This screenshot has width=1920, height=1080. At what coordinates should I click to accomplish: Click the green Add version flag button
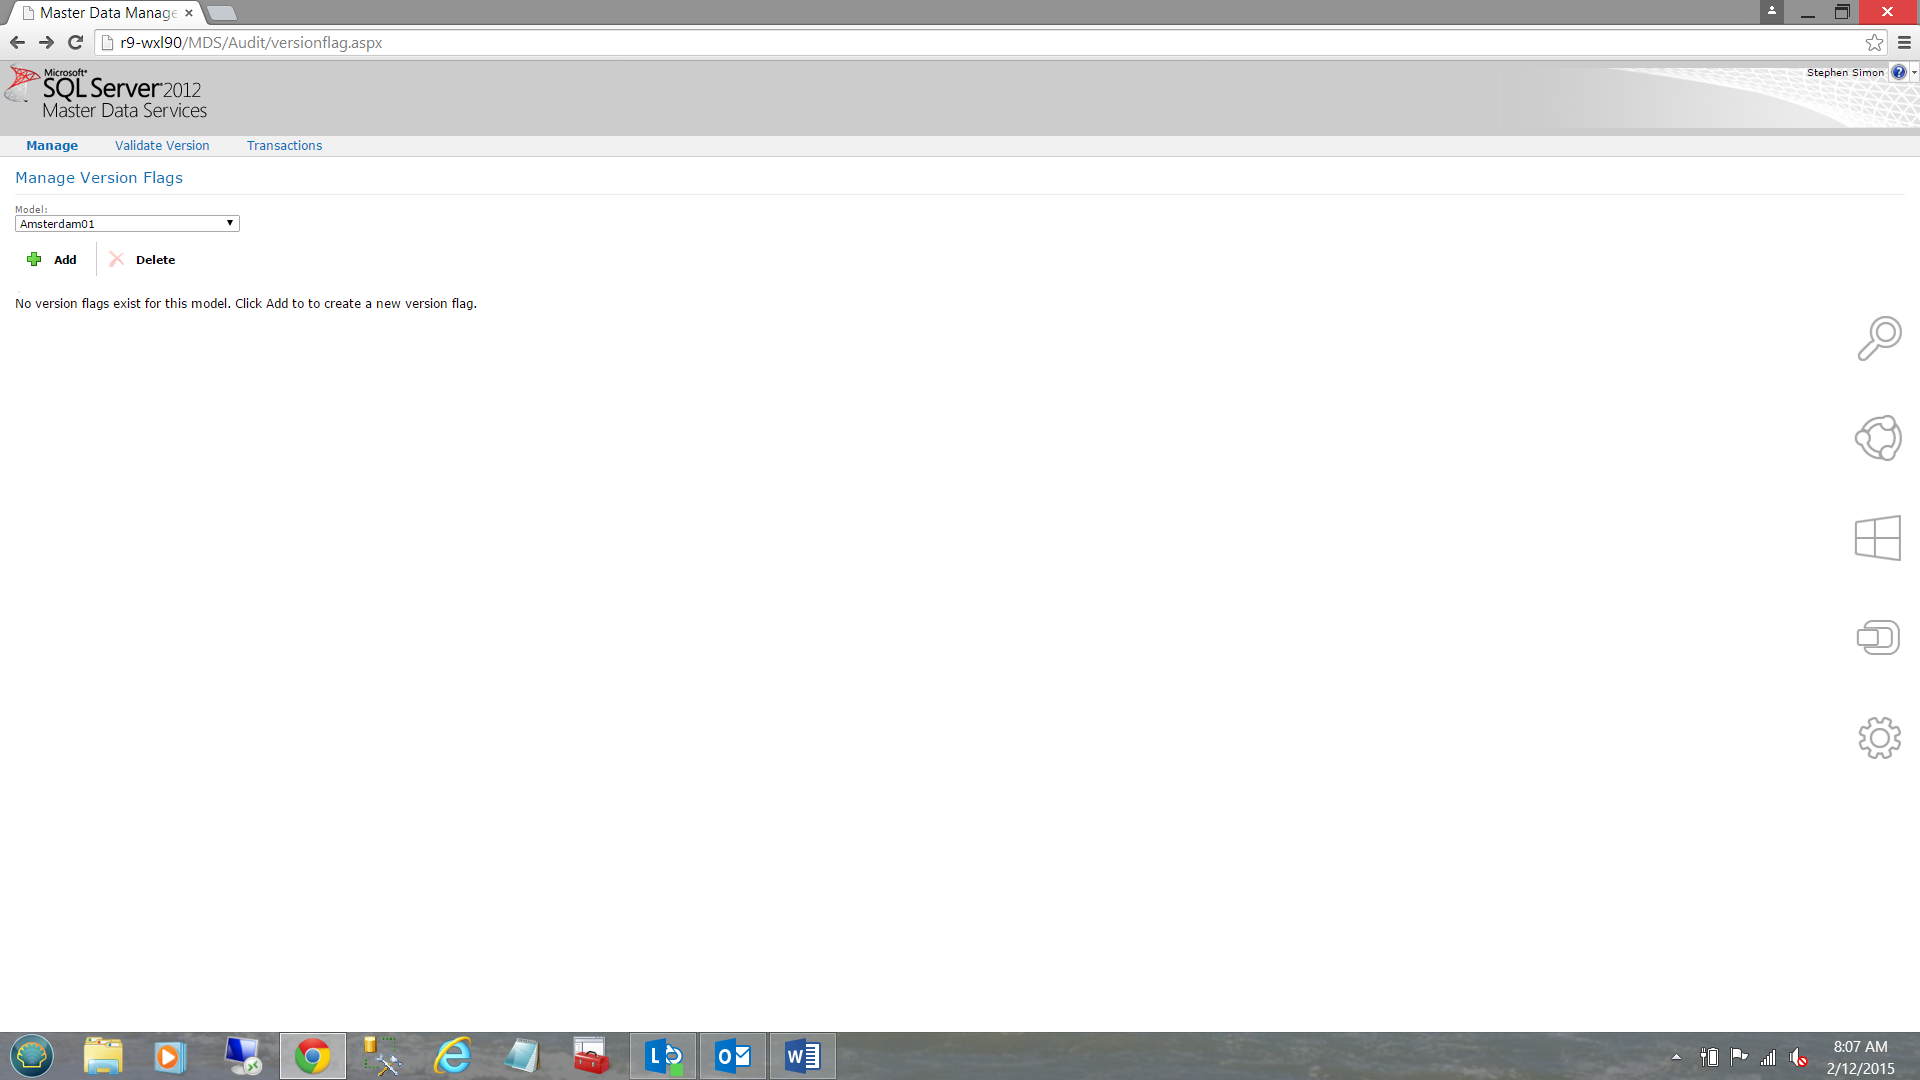tap(52, 260)
